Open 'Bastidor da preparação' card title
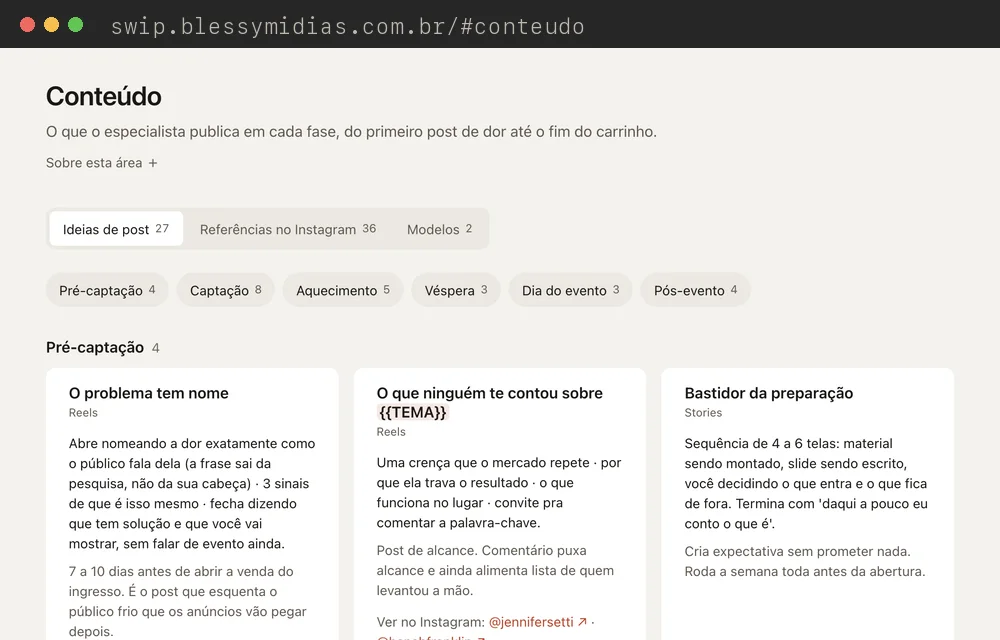Image resolution: width=1000 pixels, height=640 pixels. pos(768,393)
